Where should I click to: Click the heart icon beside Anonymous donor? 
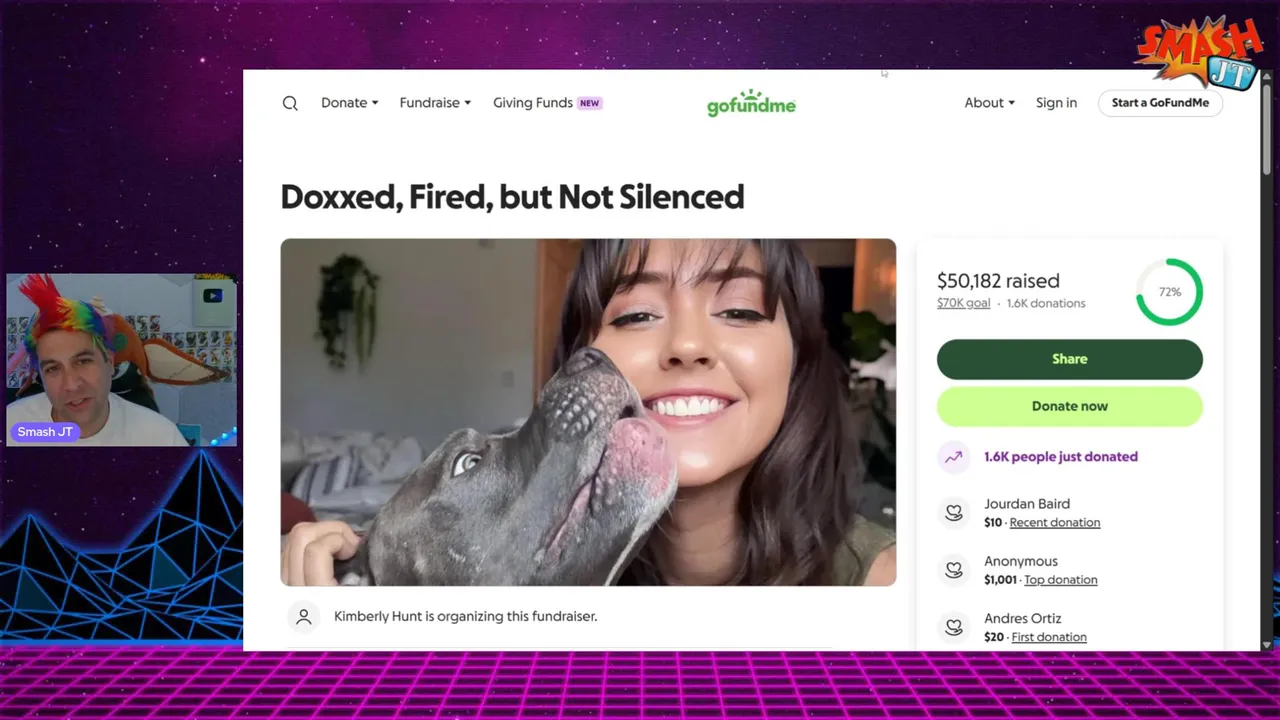tap(954, 570)
